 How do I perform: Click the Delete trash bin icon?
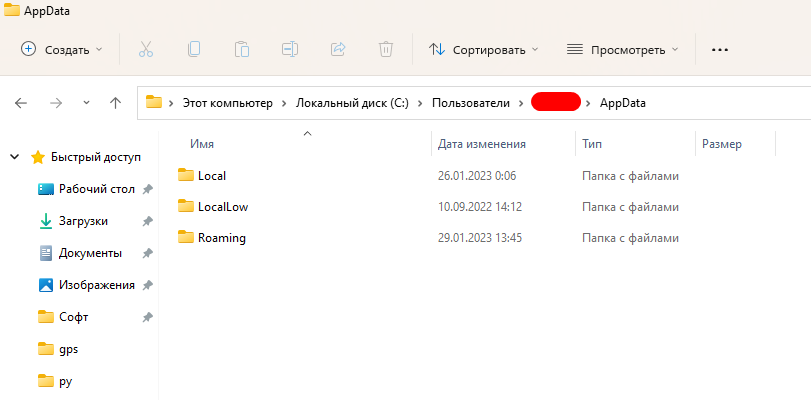pyautogui.click(x=386, y=49)
